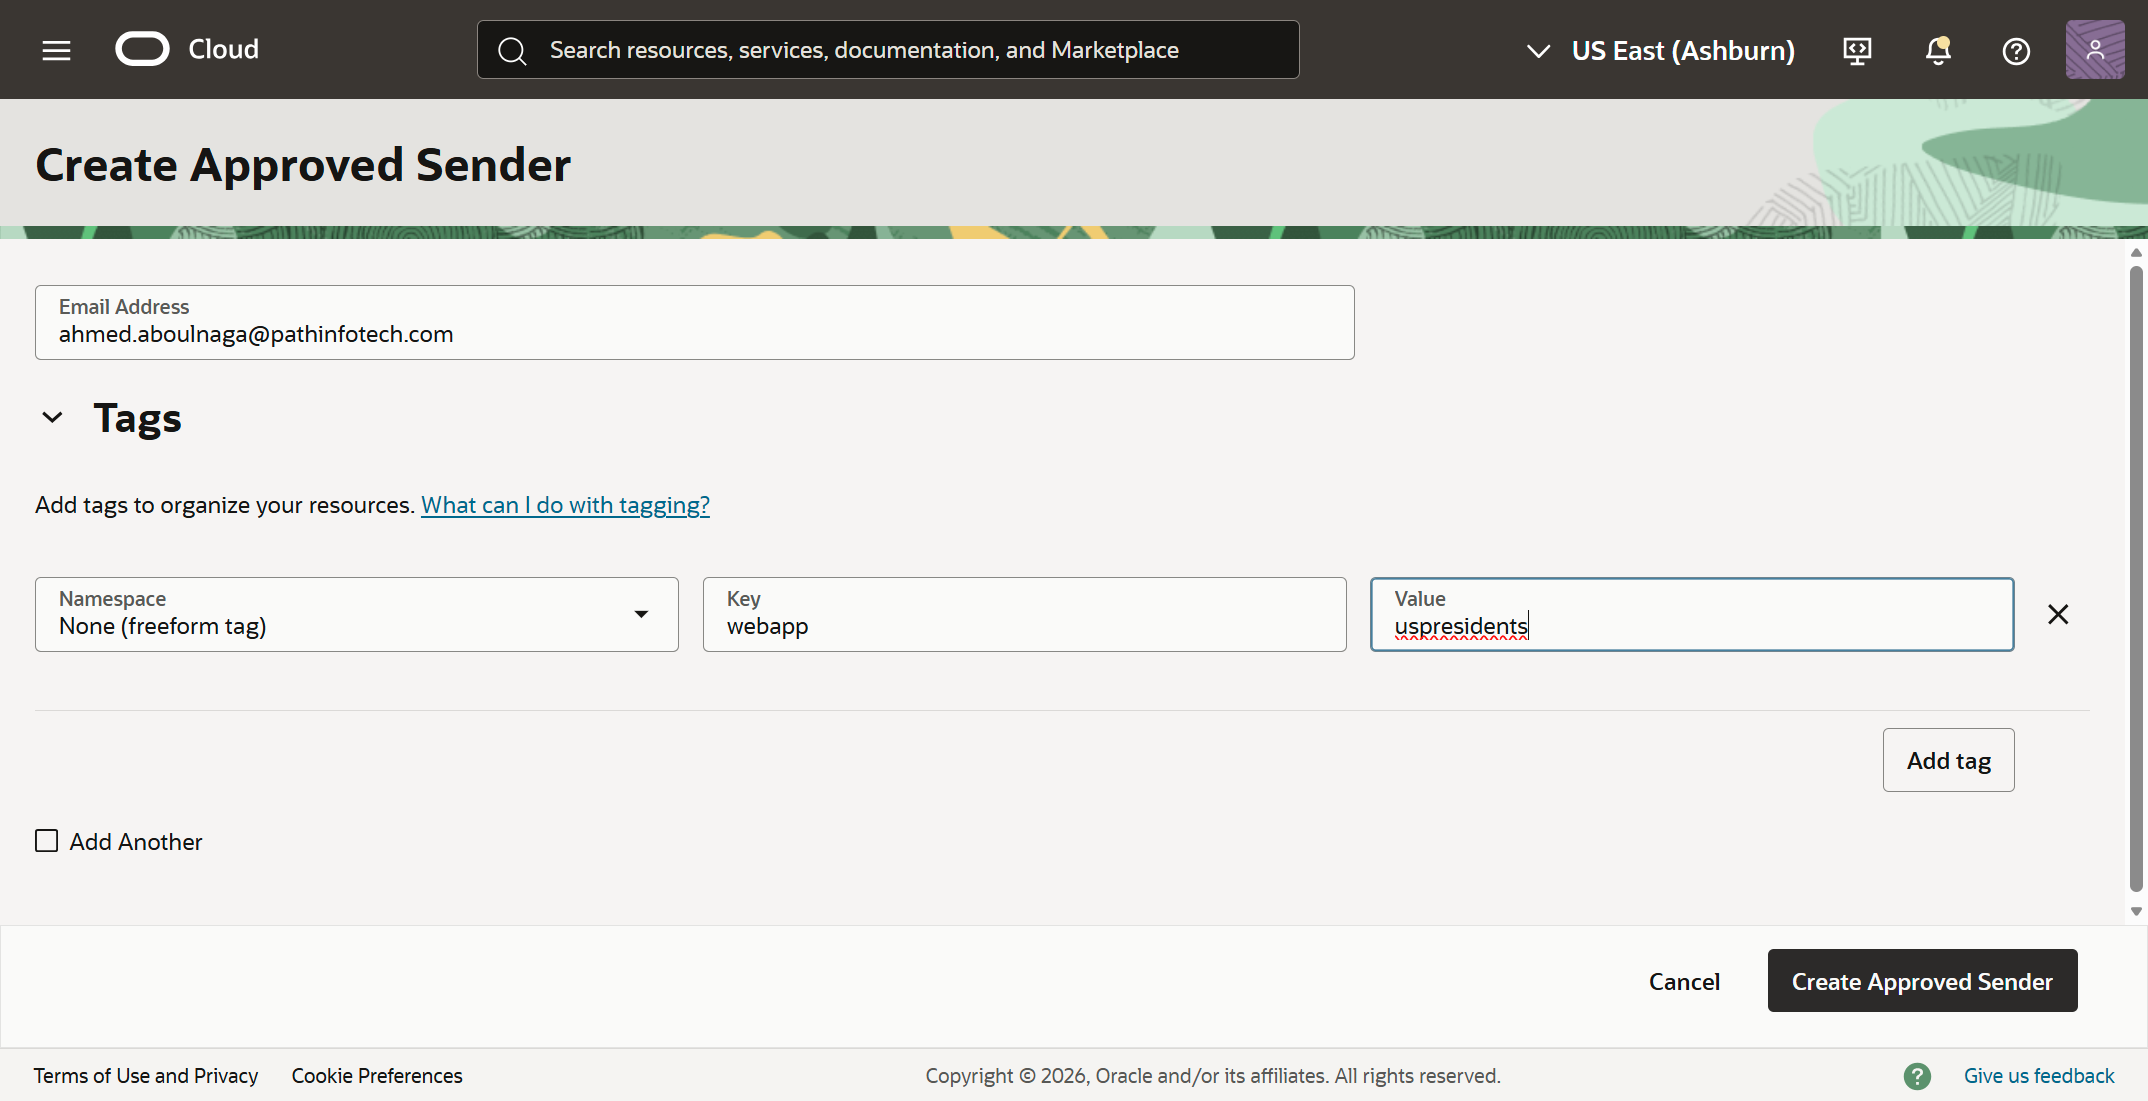The width and height of the screenshot is (2148, 1101).
Task: Click into the Email Address field
Action: click(694, 334)
